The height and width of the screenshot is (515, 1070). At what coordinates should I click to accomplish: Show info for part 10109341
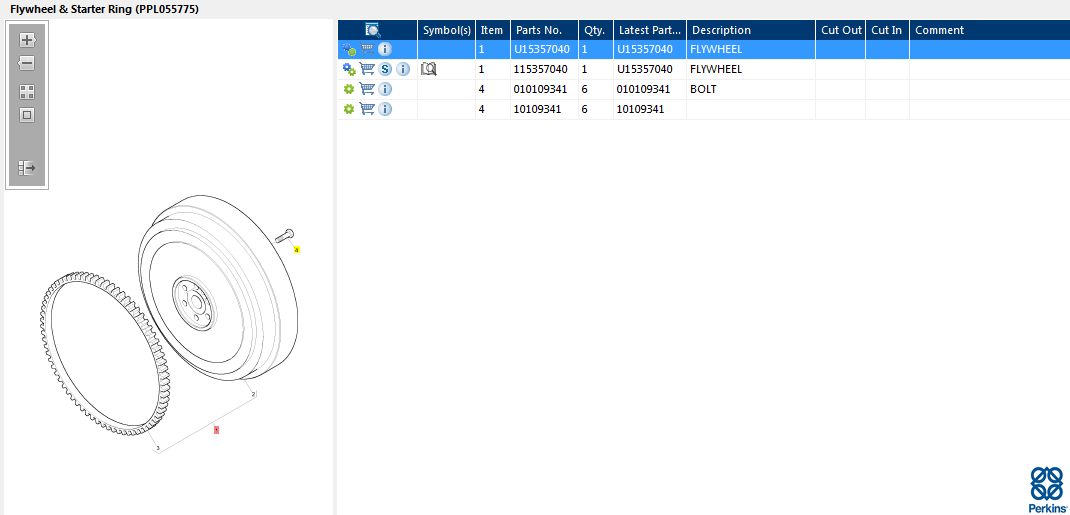[385, 109]
